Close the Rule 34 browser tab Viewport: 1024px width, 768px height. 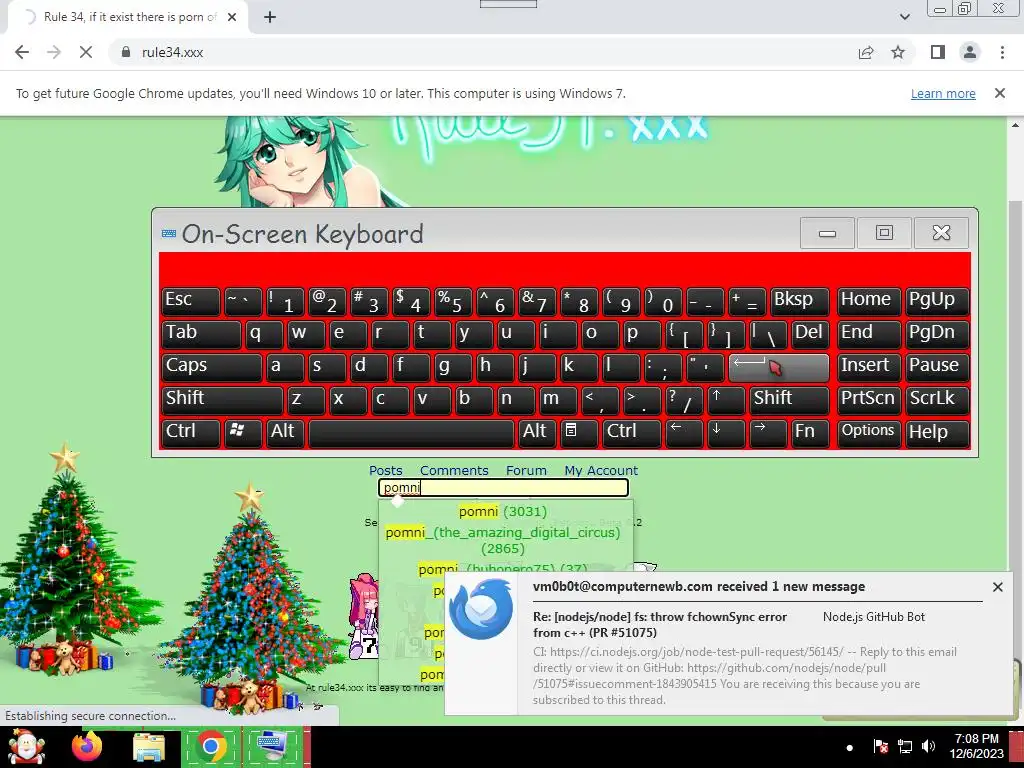pos(232,17)
